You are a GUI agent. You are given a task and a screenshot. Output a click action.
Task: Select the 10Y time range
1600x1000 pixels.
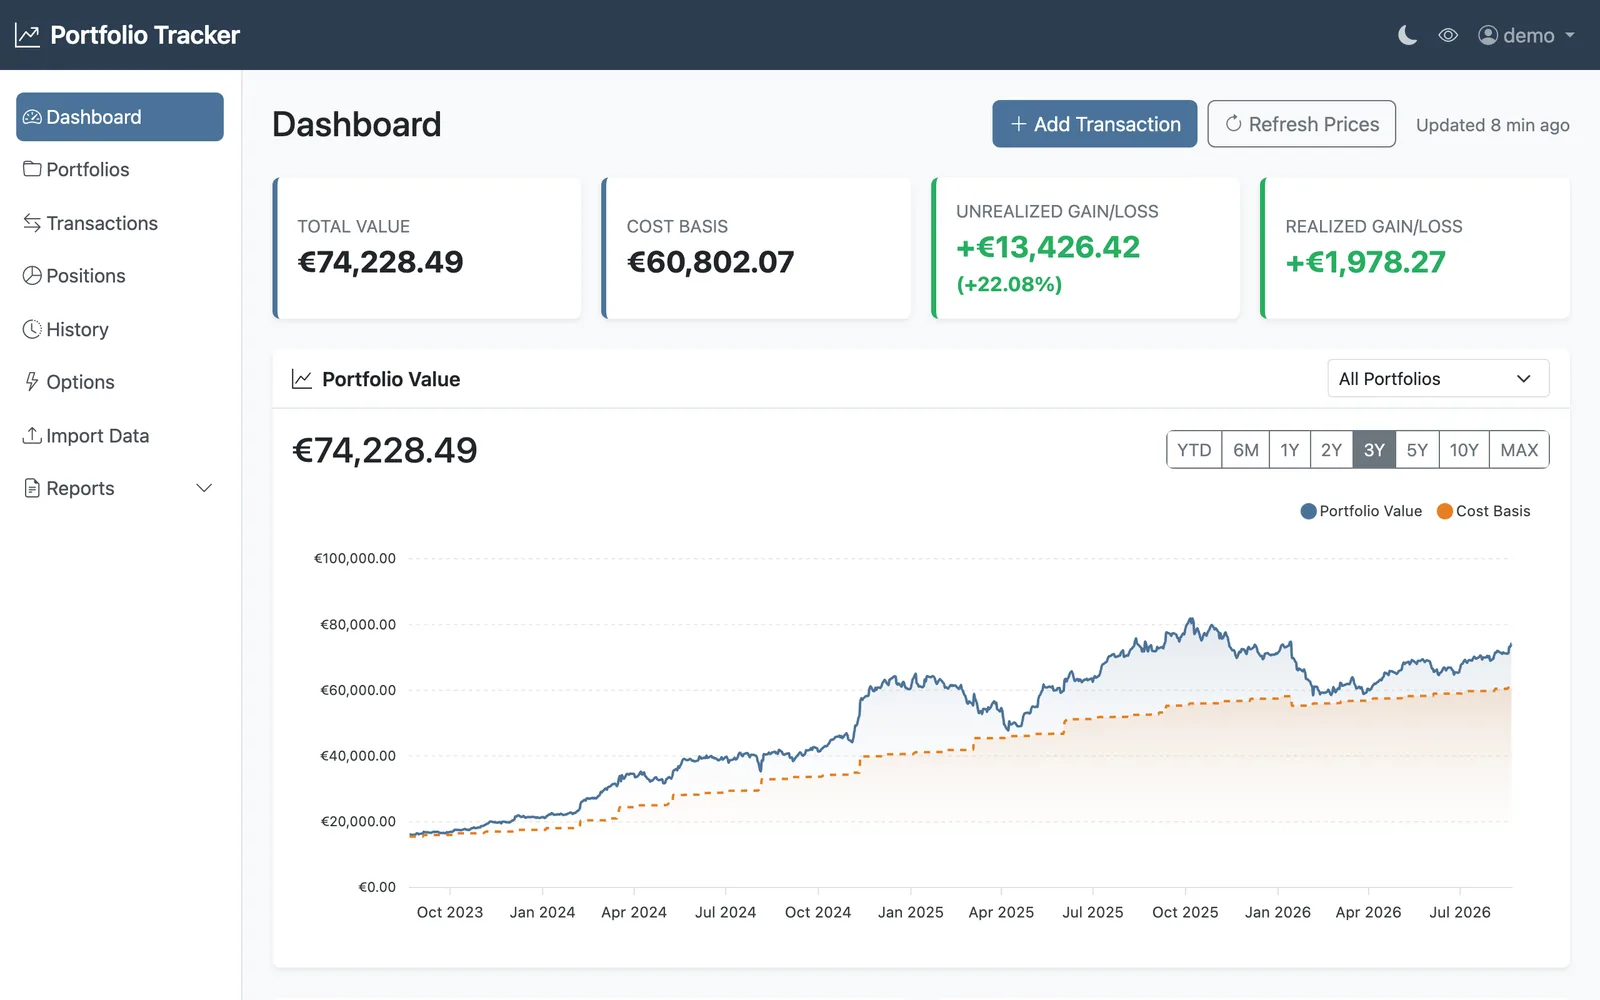1464,450
